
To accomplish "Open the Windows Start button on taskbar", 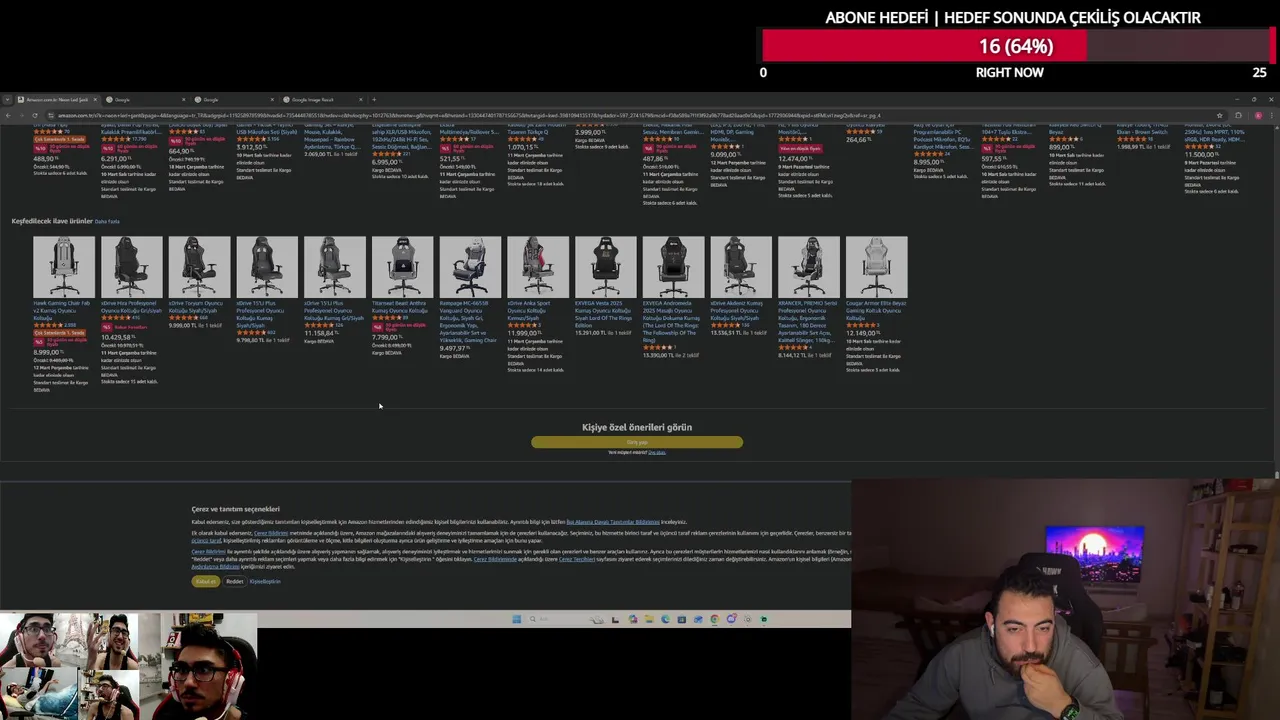I will click(x=517, y=619).
